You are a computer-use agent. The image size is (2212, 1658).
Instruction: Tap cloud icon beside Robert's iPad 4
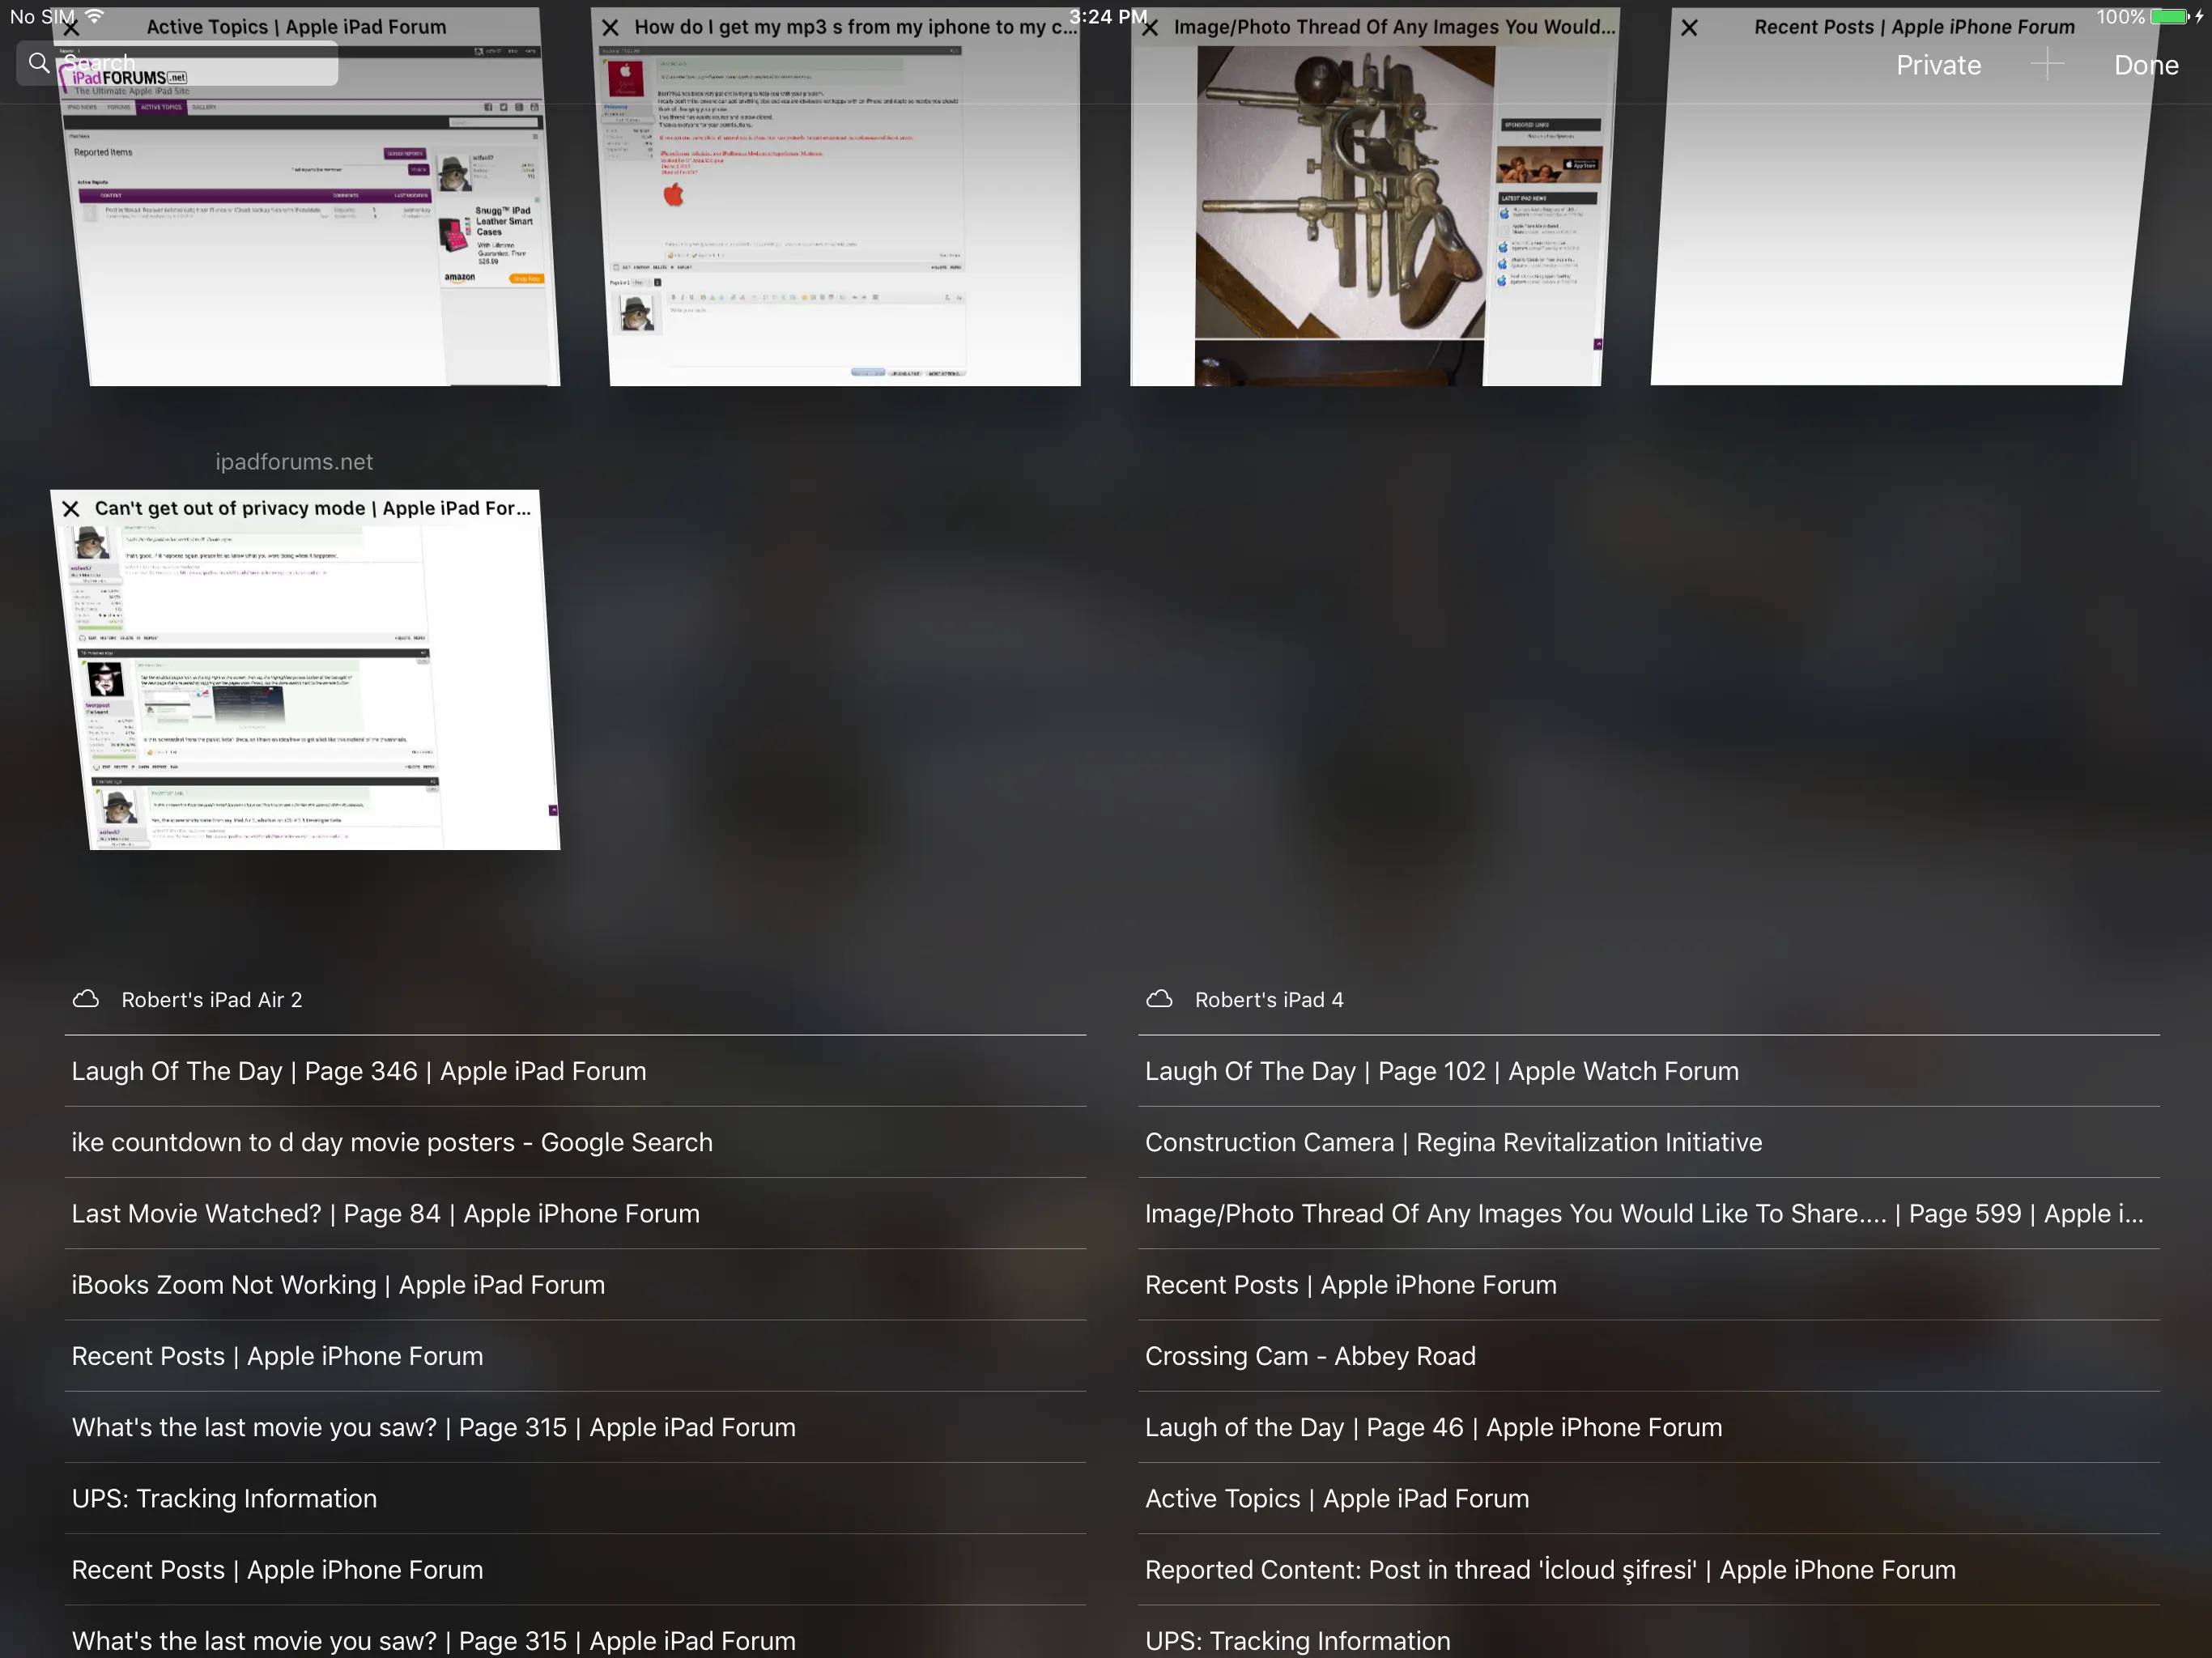pos(1159,999)
